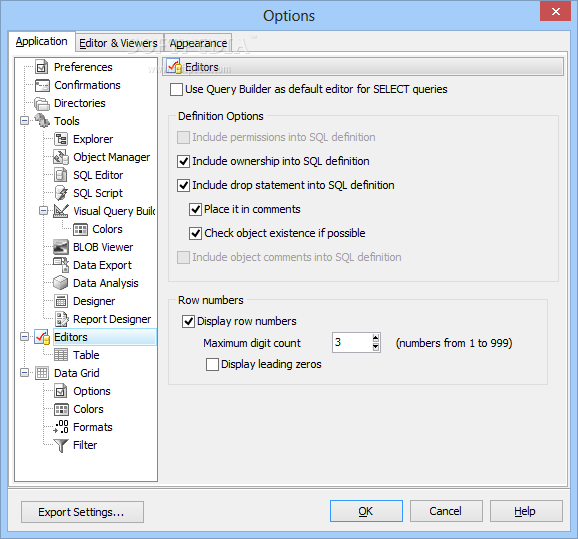Image resolution: width=578 pixels, height=539 pixels.
Task: Select the BLOB Viewer tree label
Action: pos(103,247)
